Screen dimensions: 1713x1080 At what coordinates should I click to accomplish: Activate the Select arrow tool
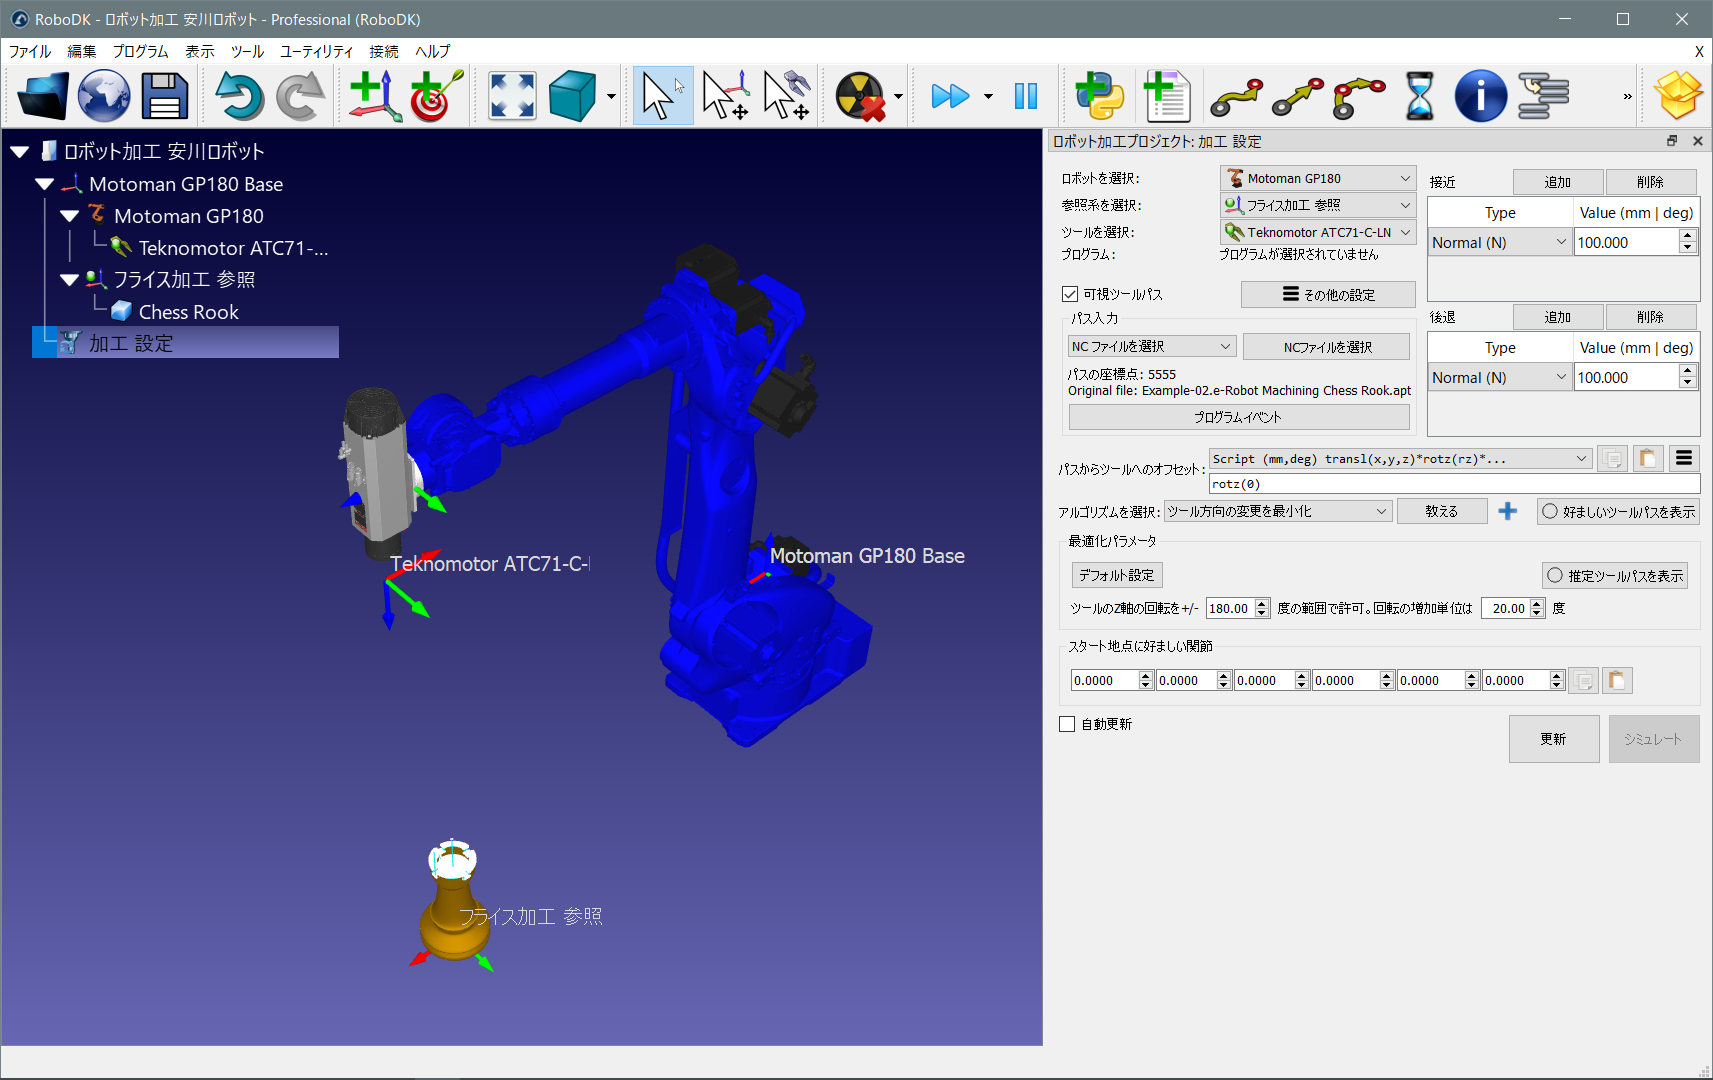coord(663,96)
